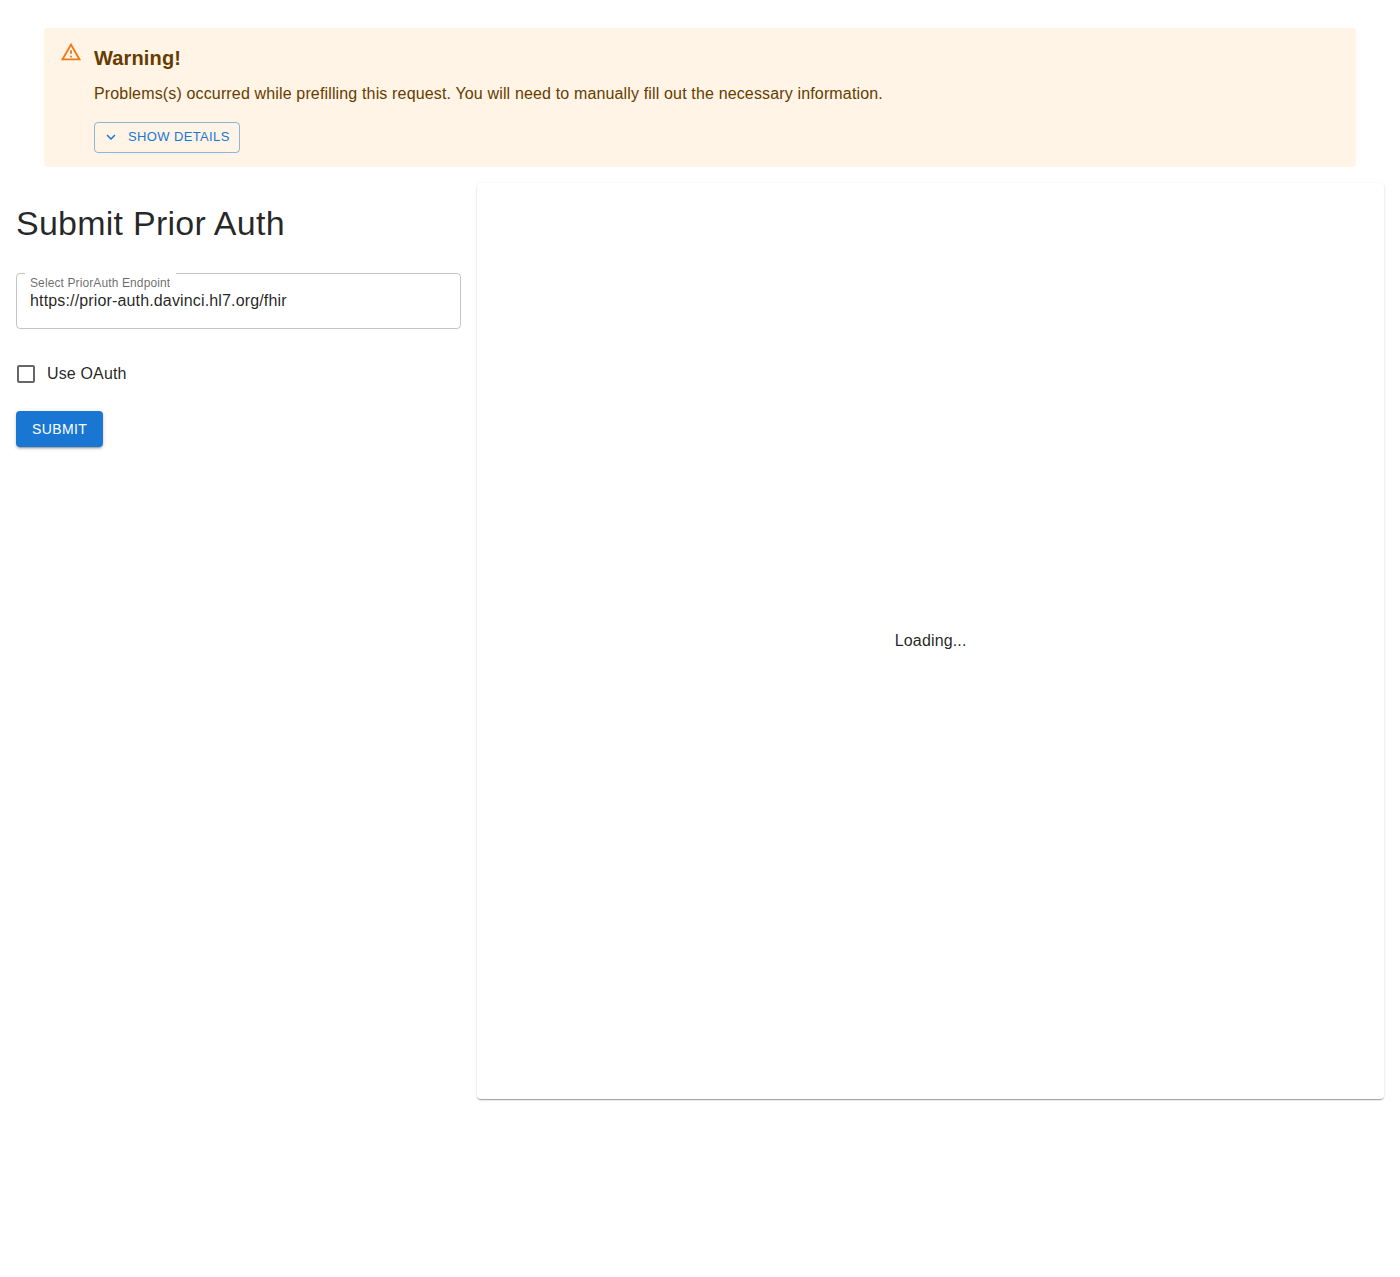Select the prefilling problems warning message
This screenshot has height=1277, width=1400.
click(488, 94)
